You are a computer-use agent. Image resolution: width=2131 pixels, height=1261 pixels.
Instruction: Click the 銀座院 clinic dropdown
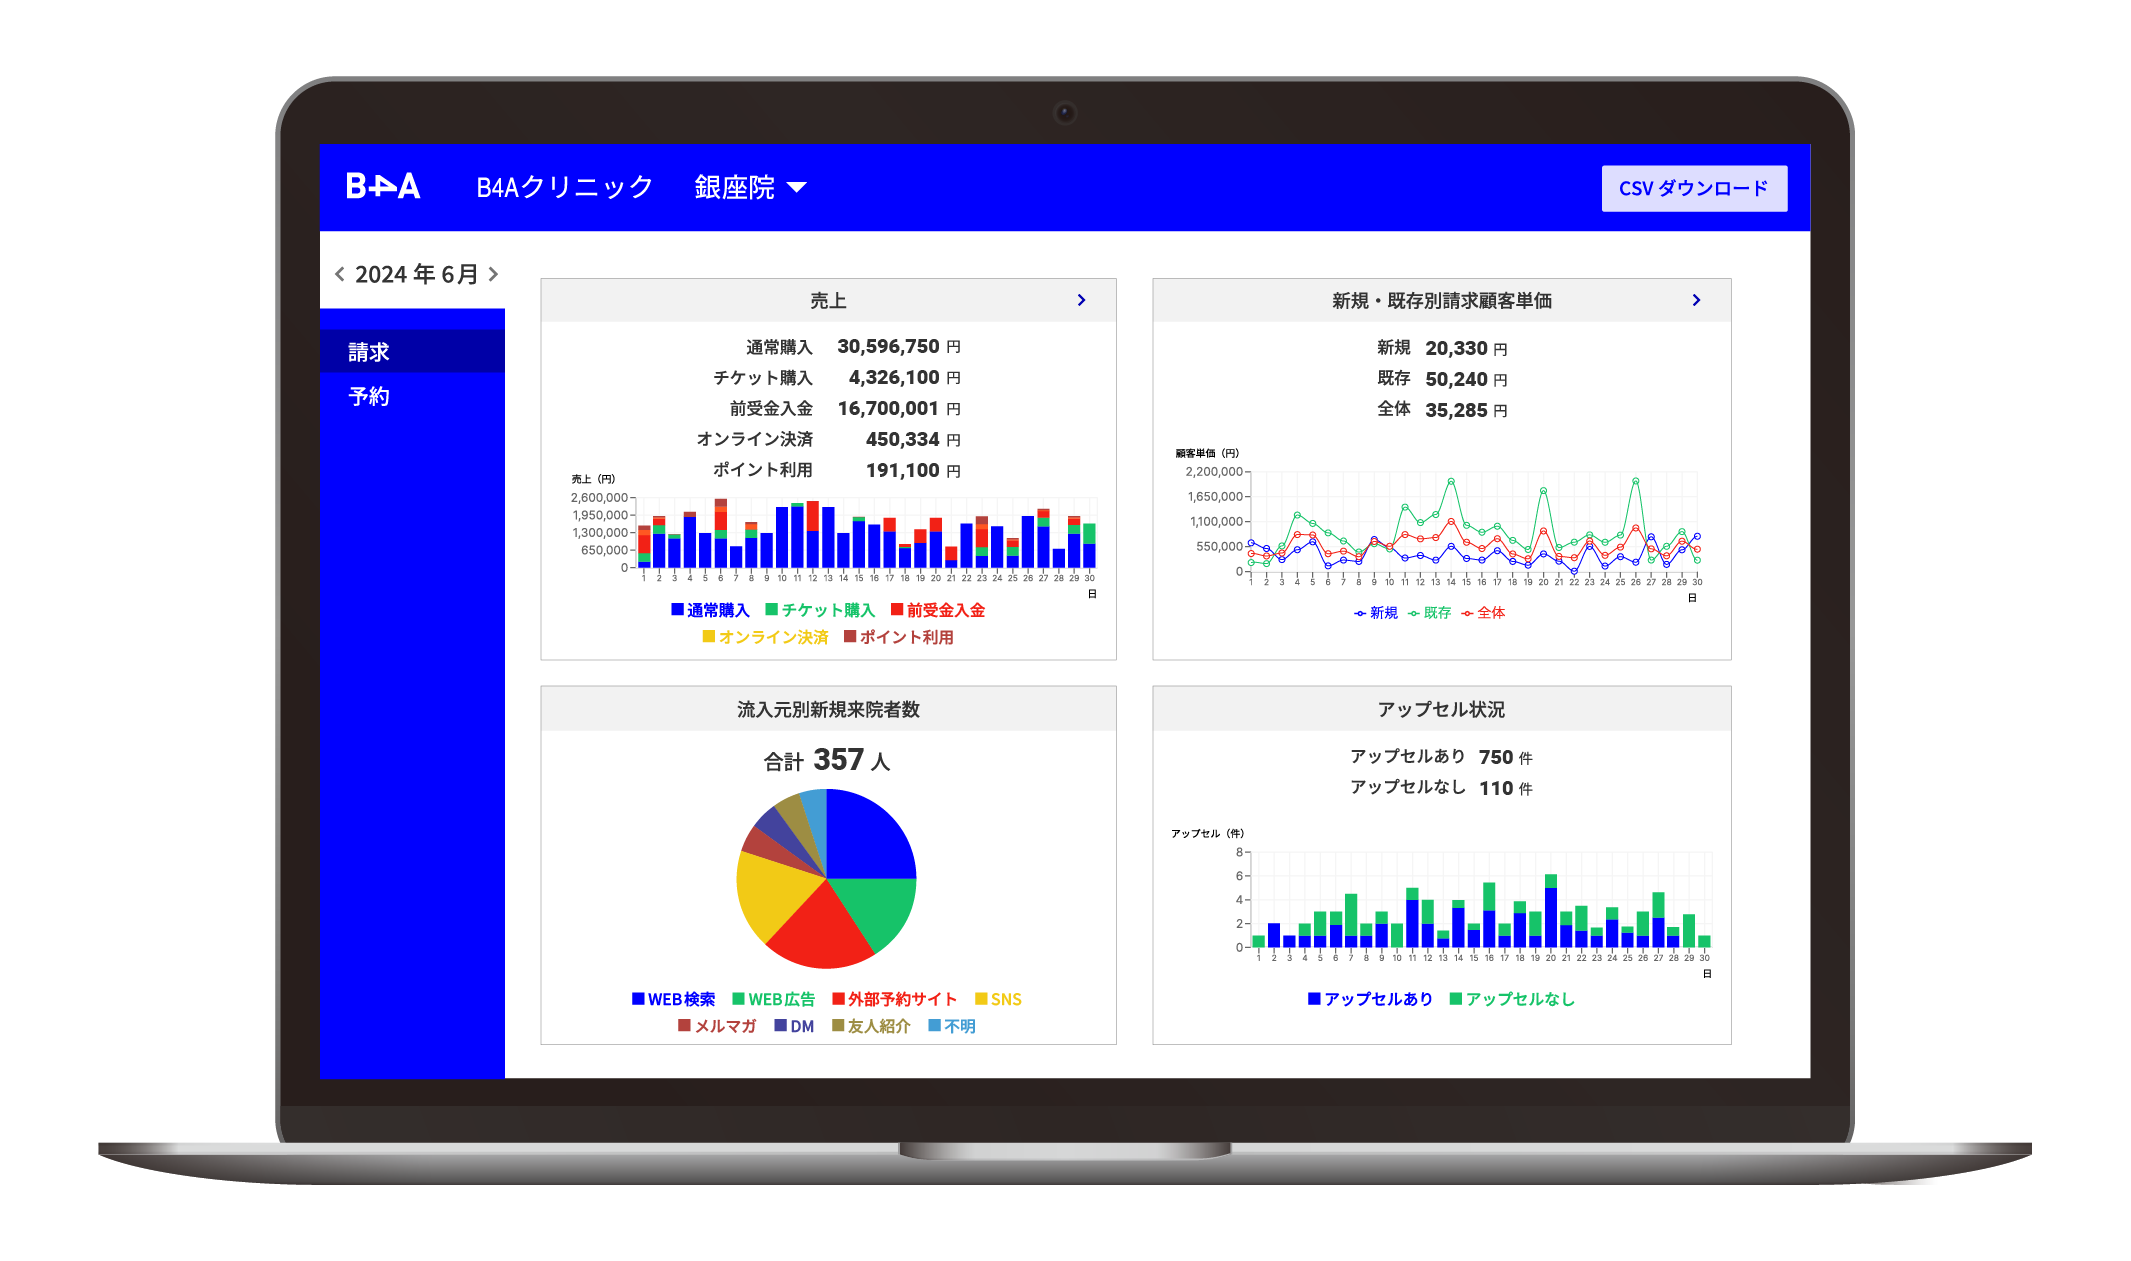[752, 186]
